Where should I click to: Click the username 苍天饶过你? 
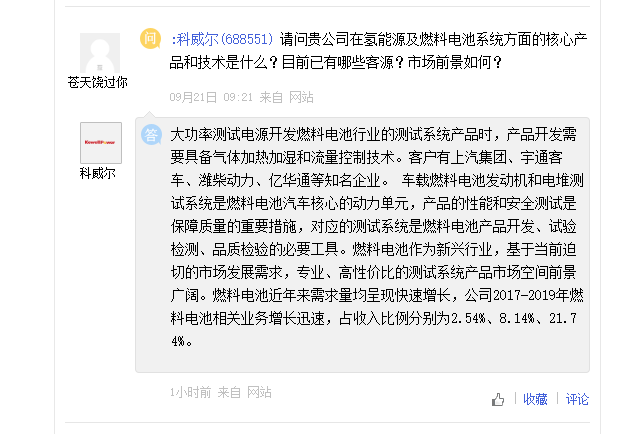tap(97, 83)
